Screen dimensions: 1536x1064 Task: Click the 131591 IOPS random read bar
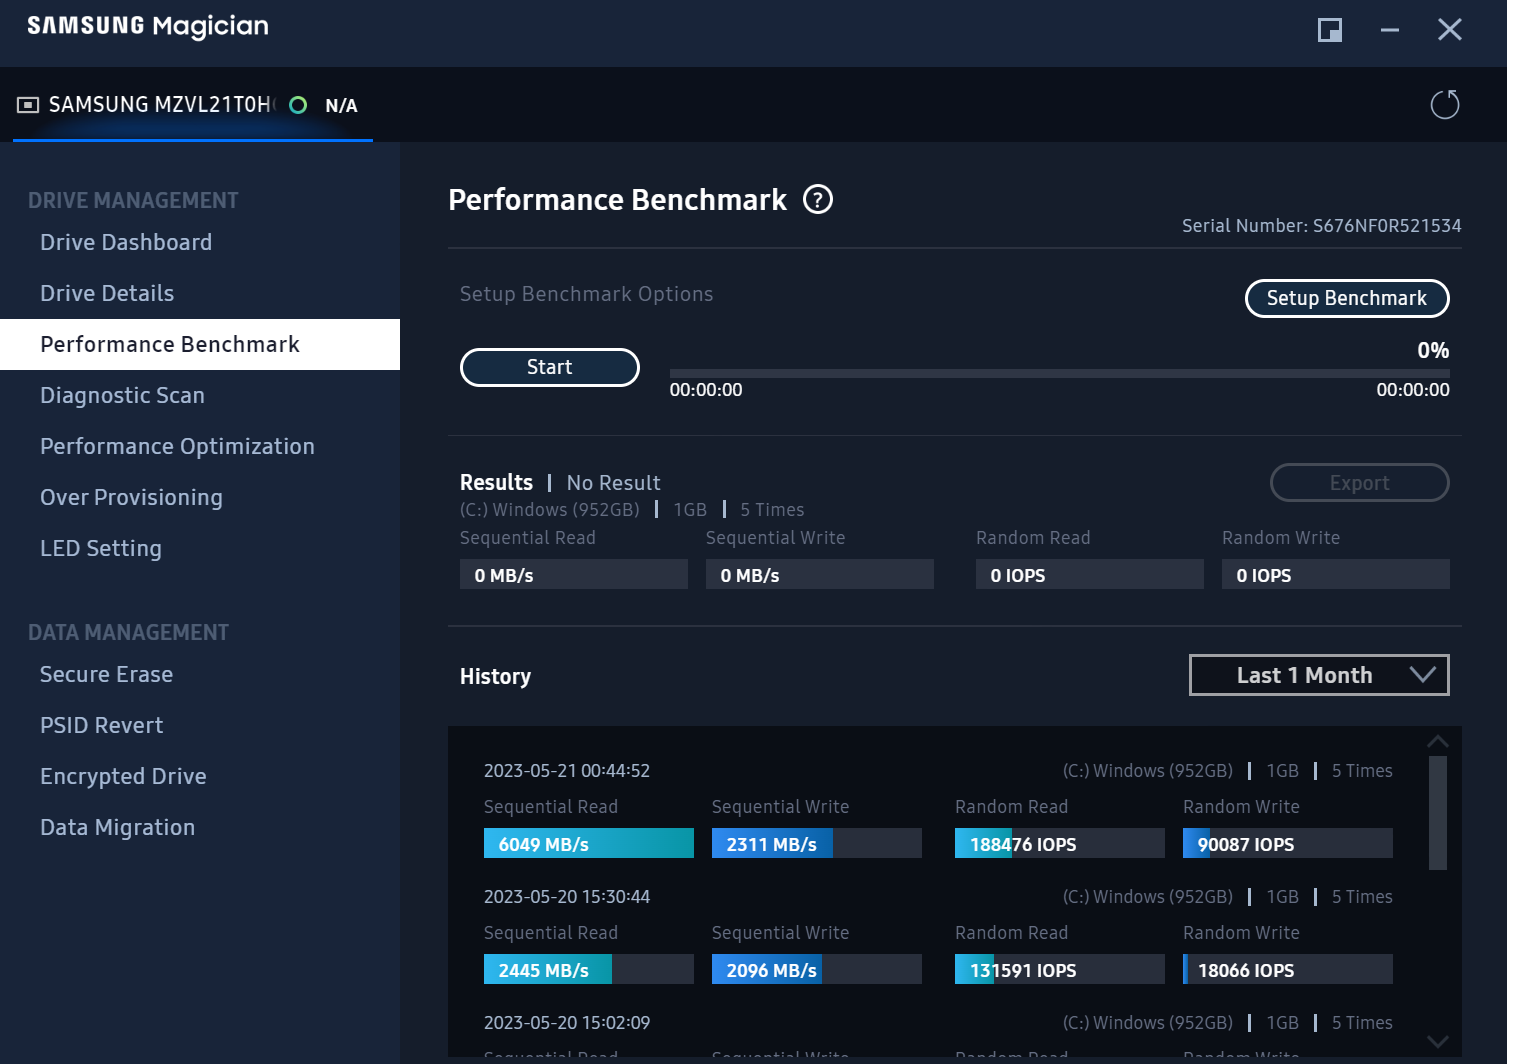(x=1060, y=969)
